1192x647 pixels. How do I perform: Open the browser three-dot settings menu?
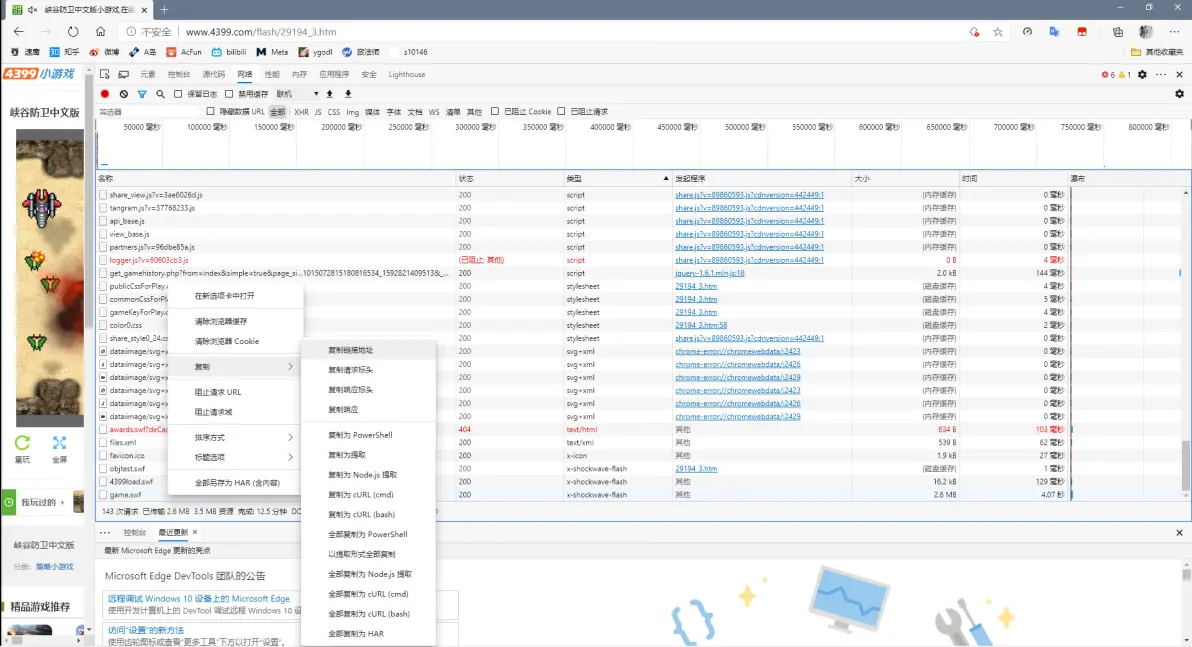[1175, 32]
